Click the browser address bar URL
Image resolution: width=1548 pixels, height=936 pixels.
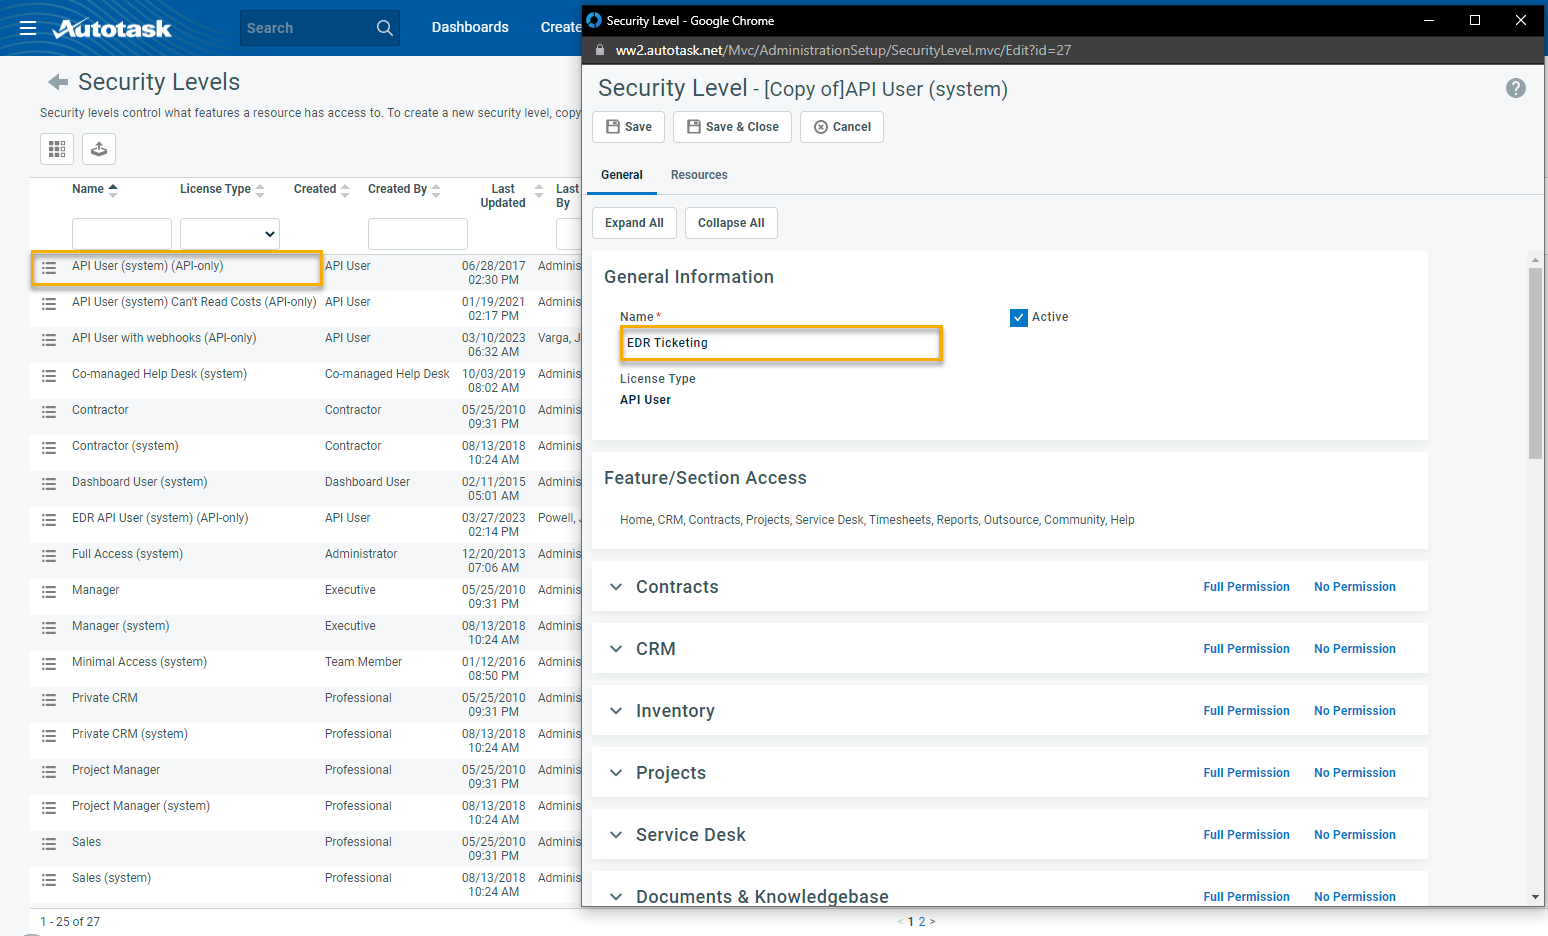coord(843,50)
